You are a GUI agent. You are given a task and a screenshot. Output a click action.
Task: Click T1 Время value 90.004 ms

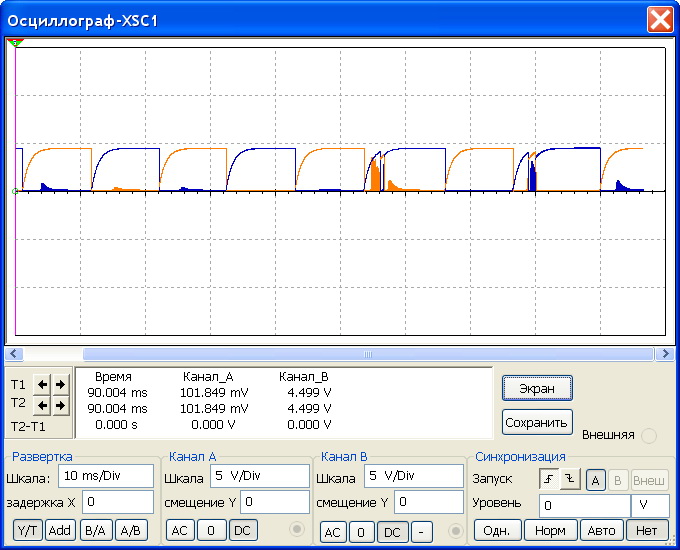(x=118, y=393)
